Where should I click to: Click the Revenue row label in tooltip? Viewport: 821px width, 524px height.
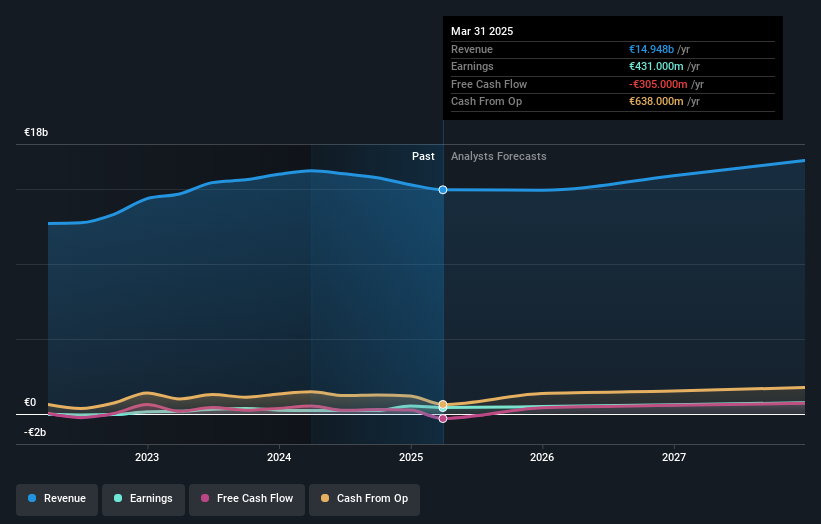[472, 49]
